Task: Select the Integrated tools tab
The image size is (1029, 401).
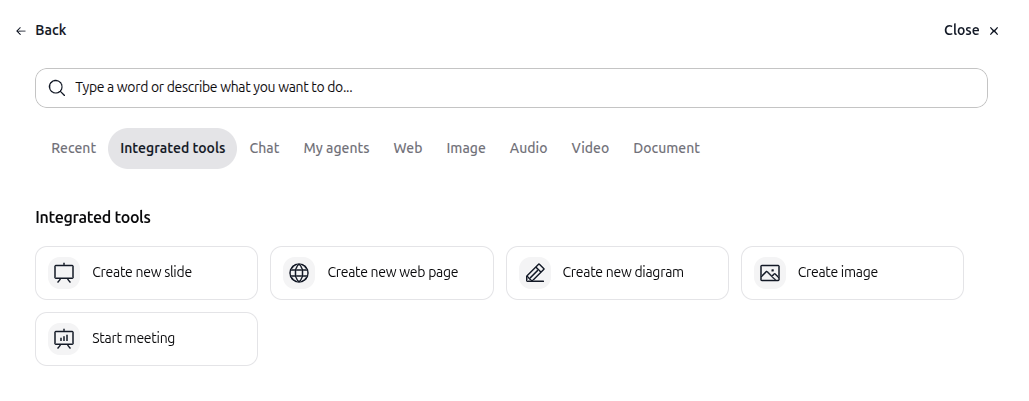Action: [x=173, y=148]
